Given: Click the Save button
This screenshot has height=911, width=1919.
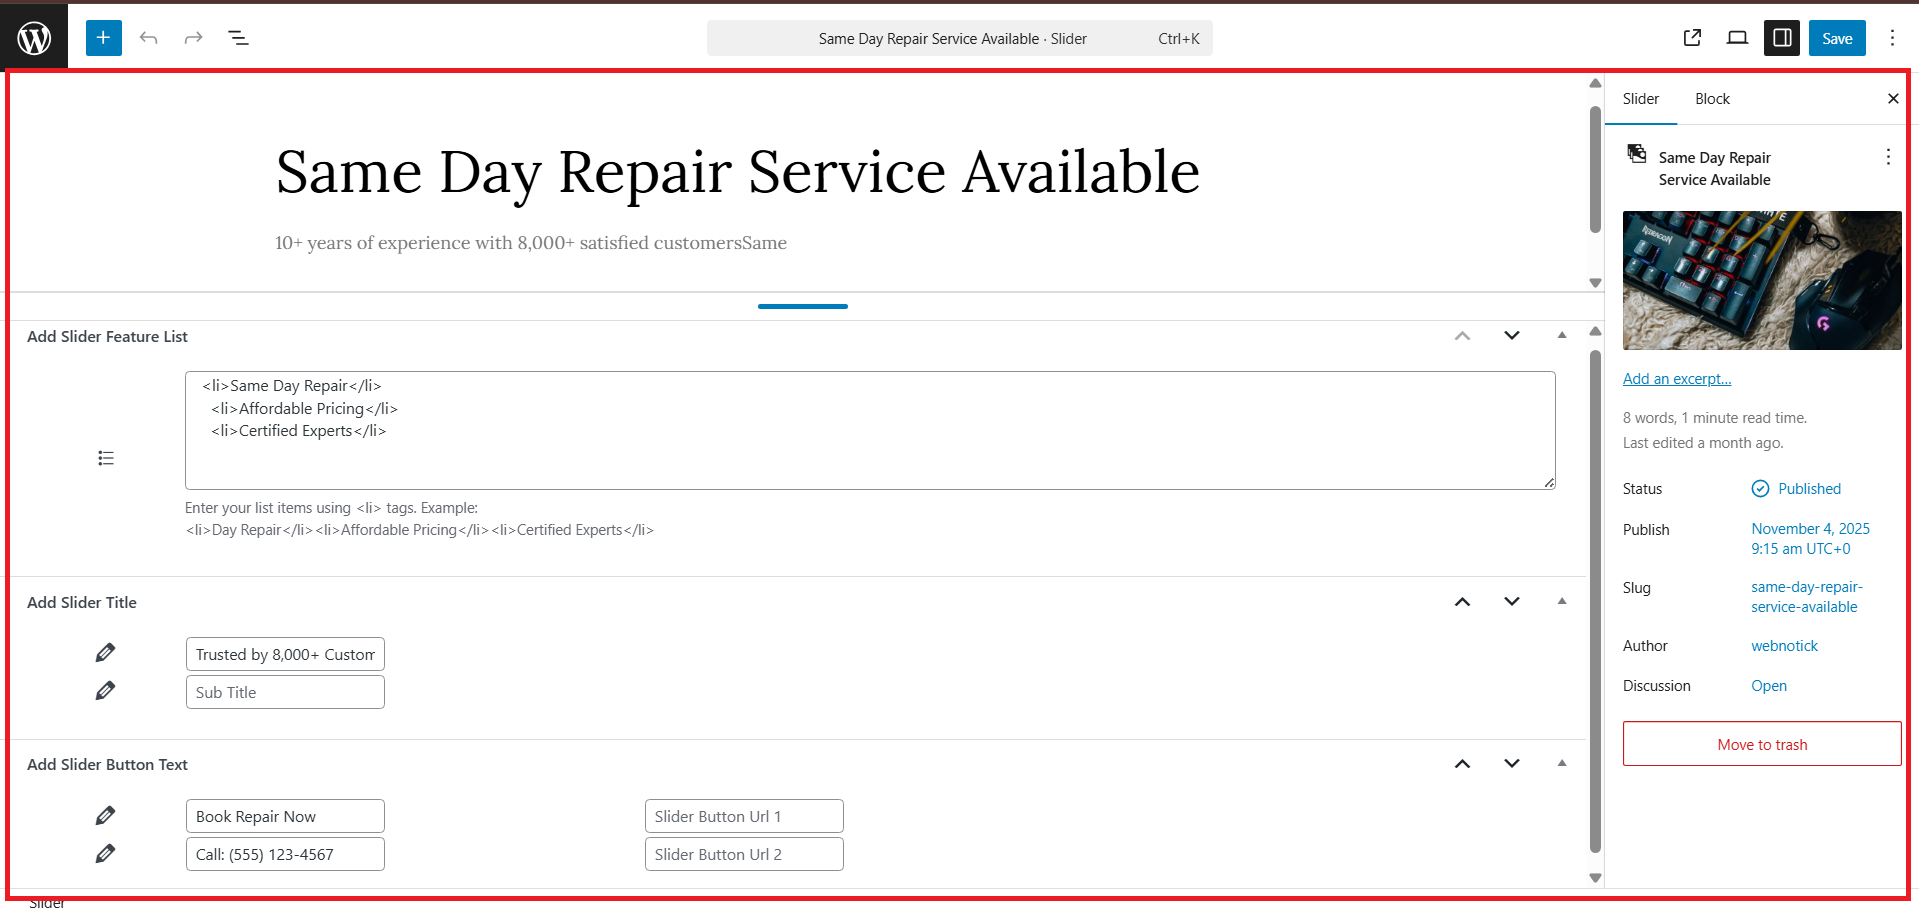Looking at the screenshot, I should pyautogui.click(x=1837, y=38).
